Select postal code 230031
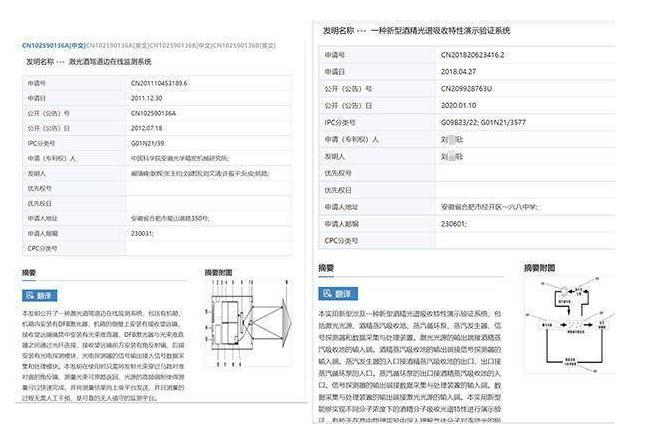Viewport: 647px width, 437px height. [142, 233]
